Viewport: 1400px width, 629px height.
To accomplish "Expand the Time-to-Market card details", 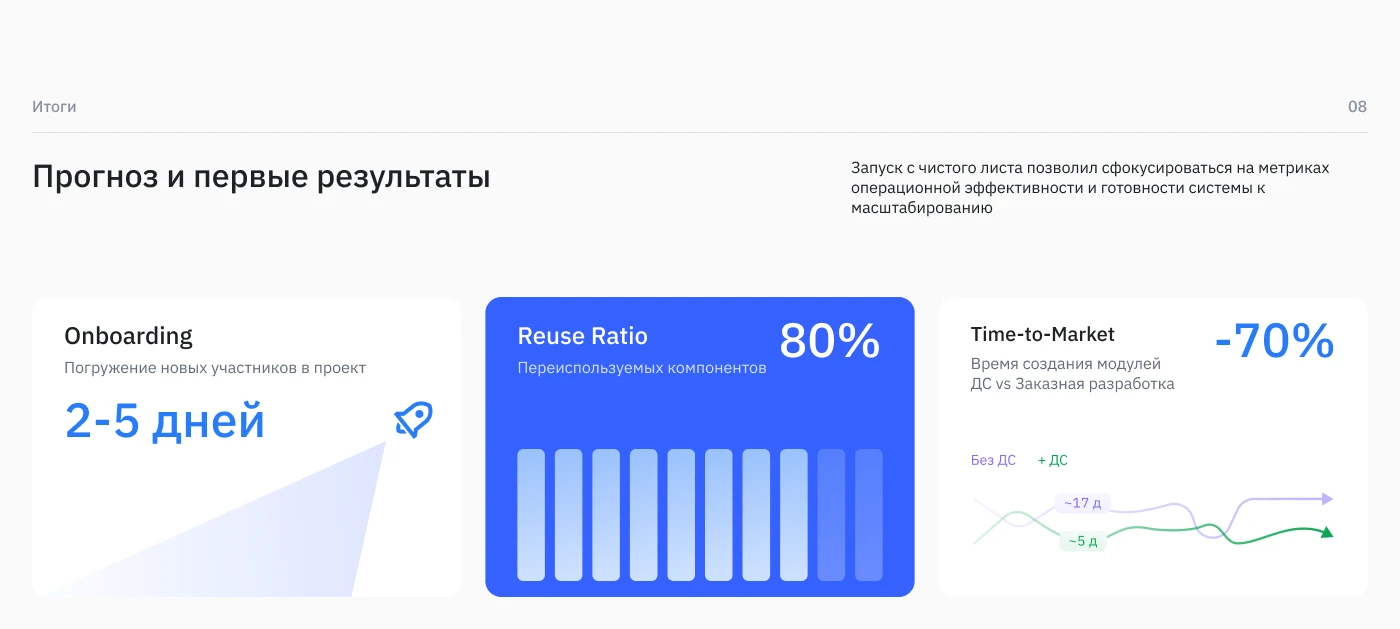I will click(x=1153, y=446).
